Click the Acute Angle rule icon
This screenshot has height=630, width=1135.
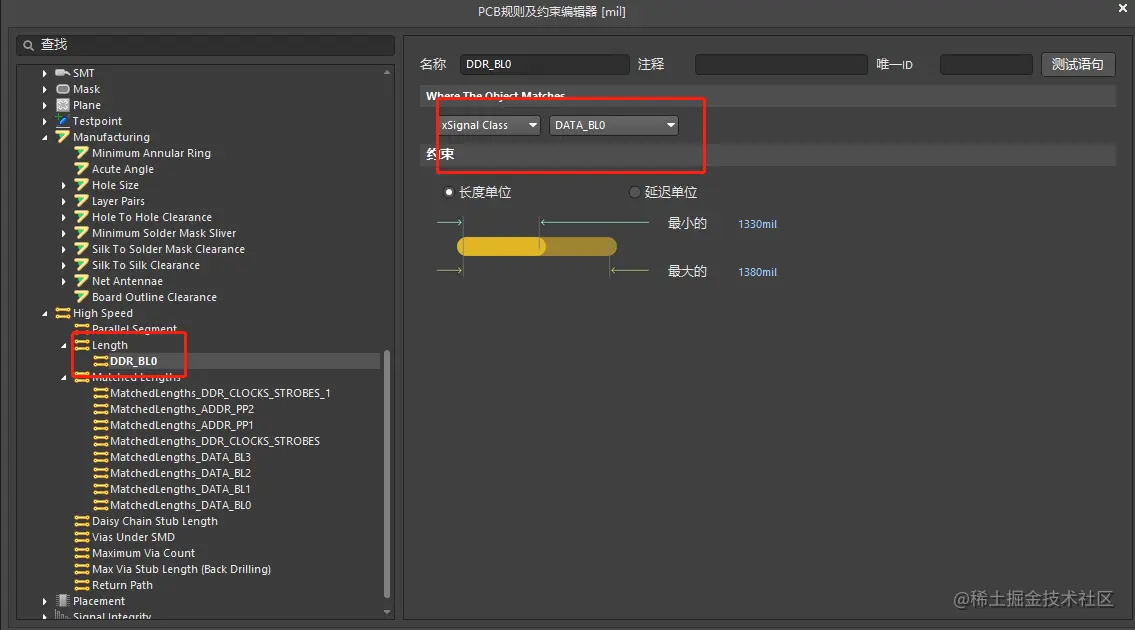click(82, 169)
